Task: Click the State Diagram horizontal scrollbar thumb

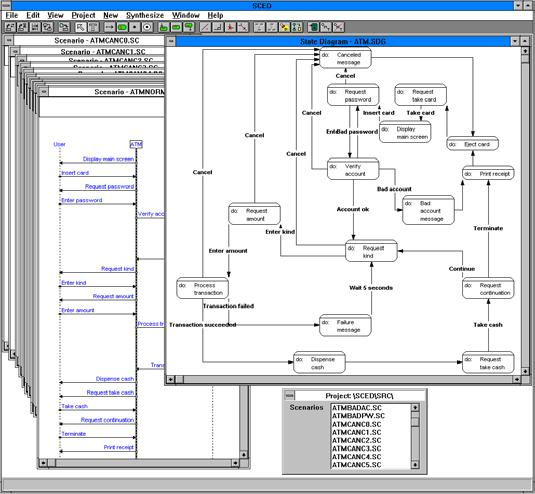Action: point(179,379)
